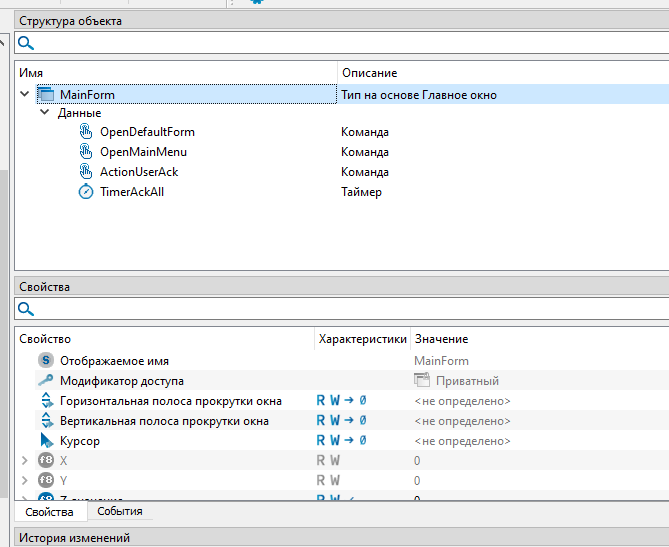Switch to the События tab
This screenshot has height=547, width=669.
pyautogui.click(x=119, y=512)
